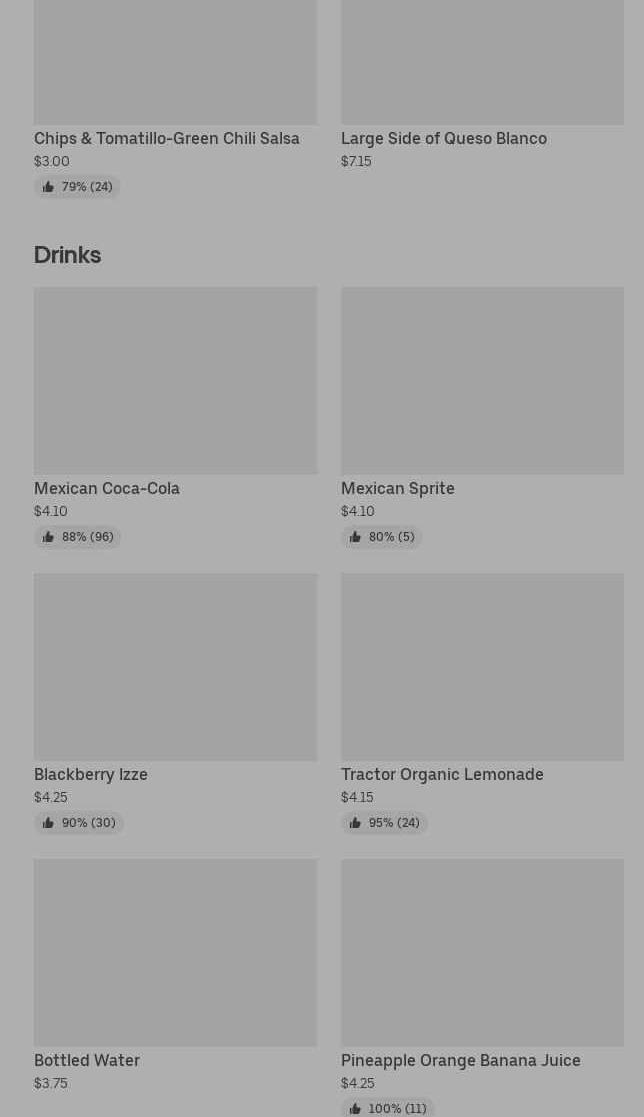The height and width of the screenshot is (1117, 644).
Task: Select Large Side of Queso Blanco title
Action: pos(444,139)
